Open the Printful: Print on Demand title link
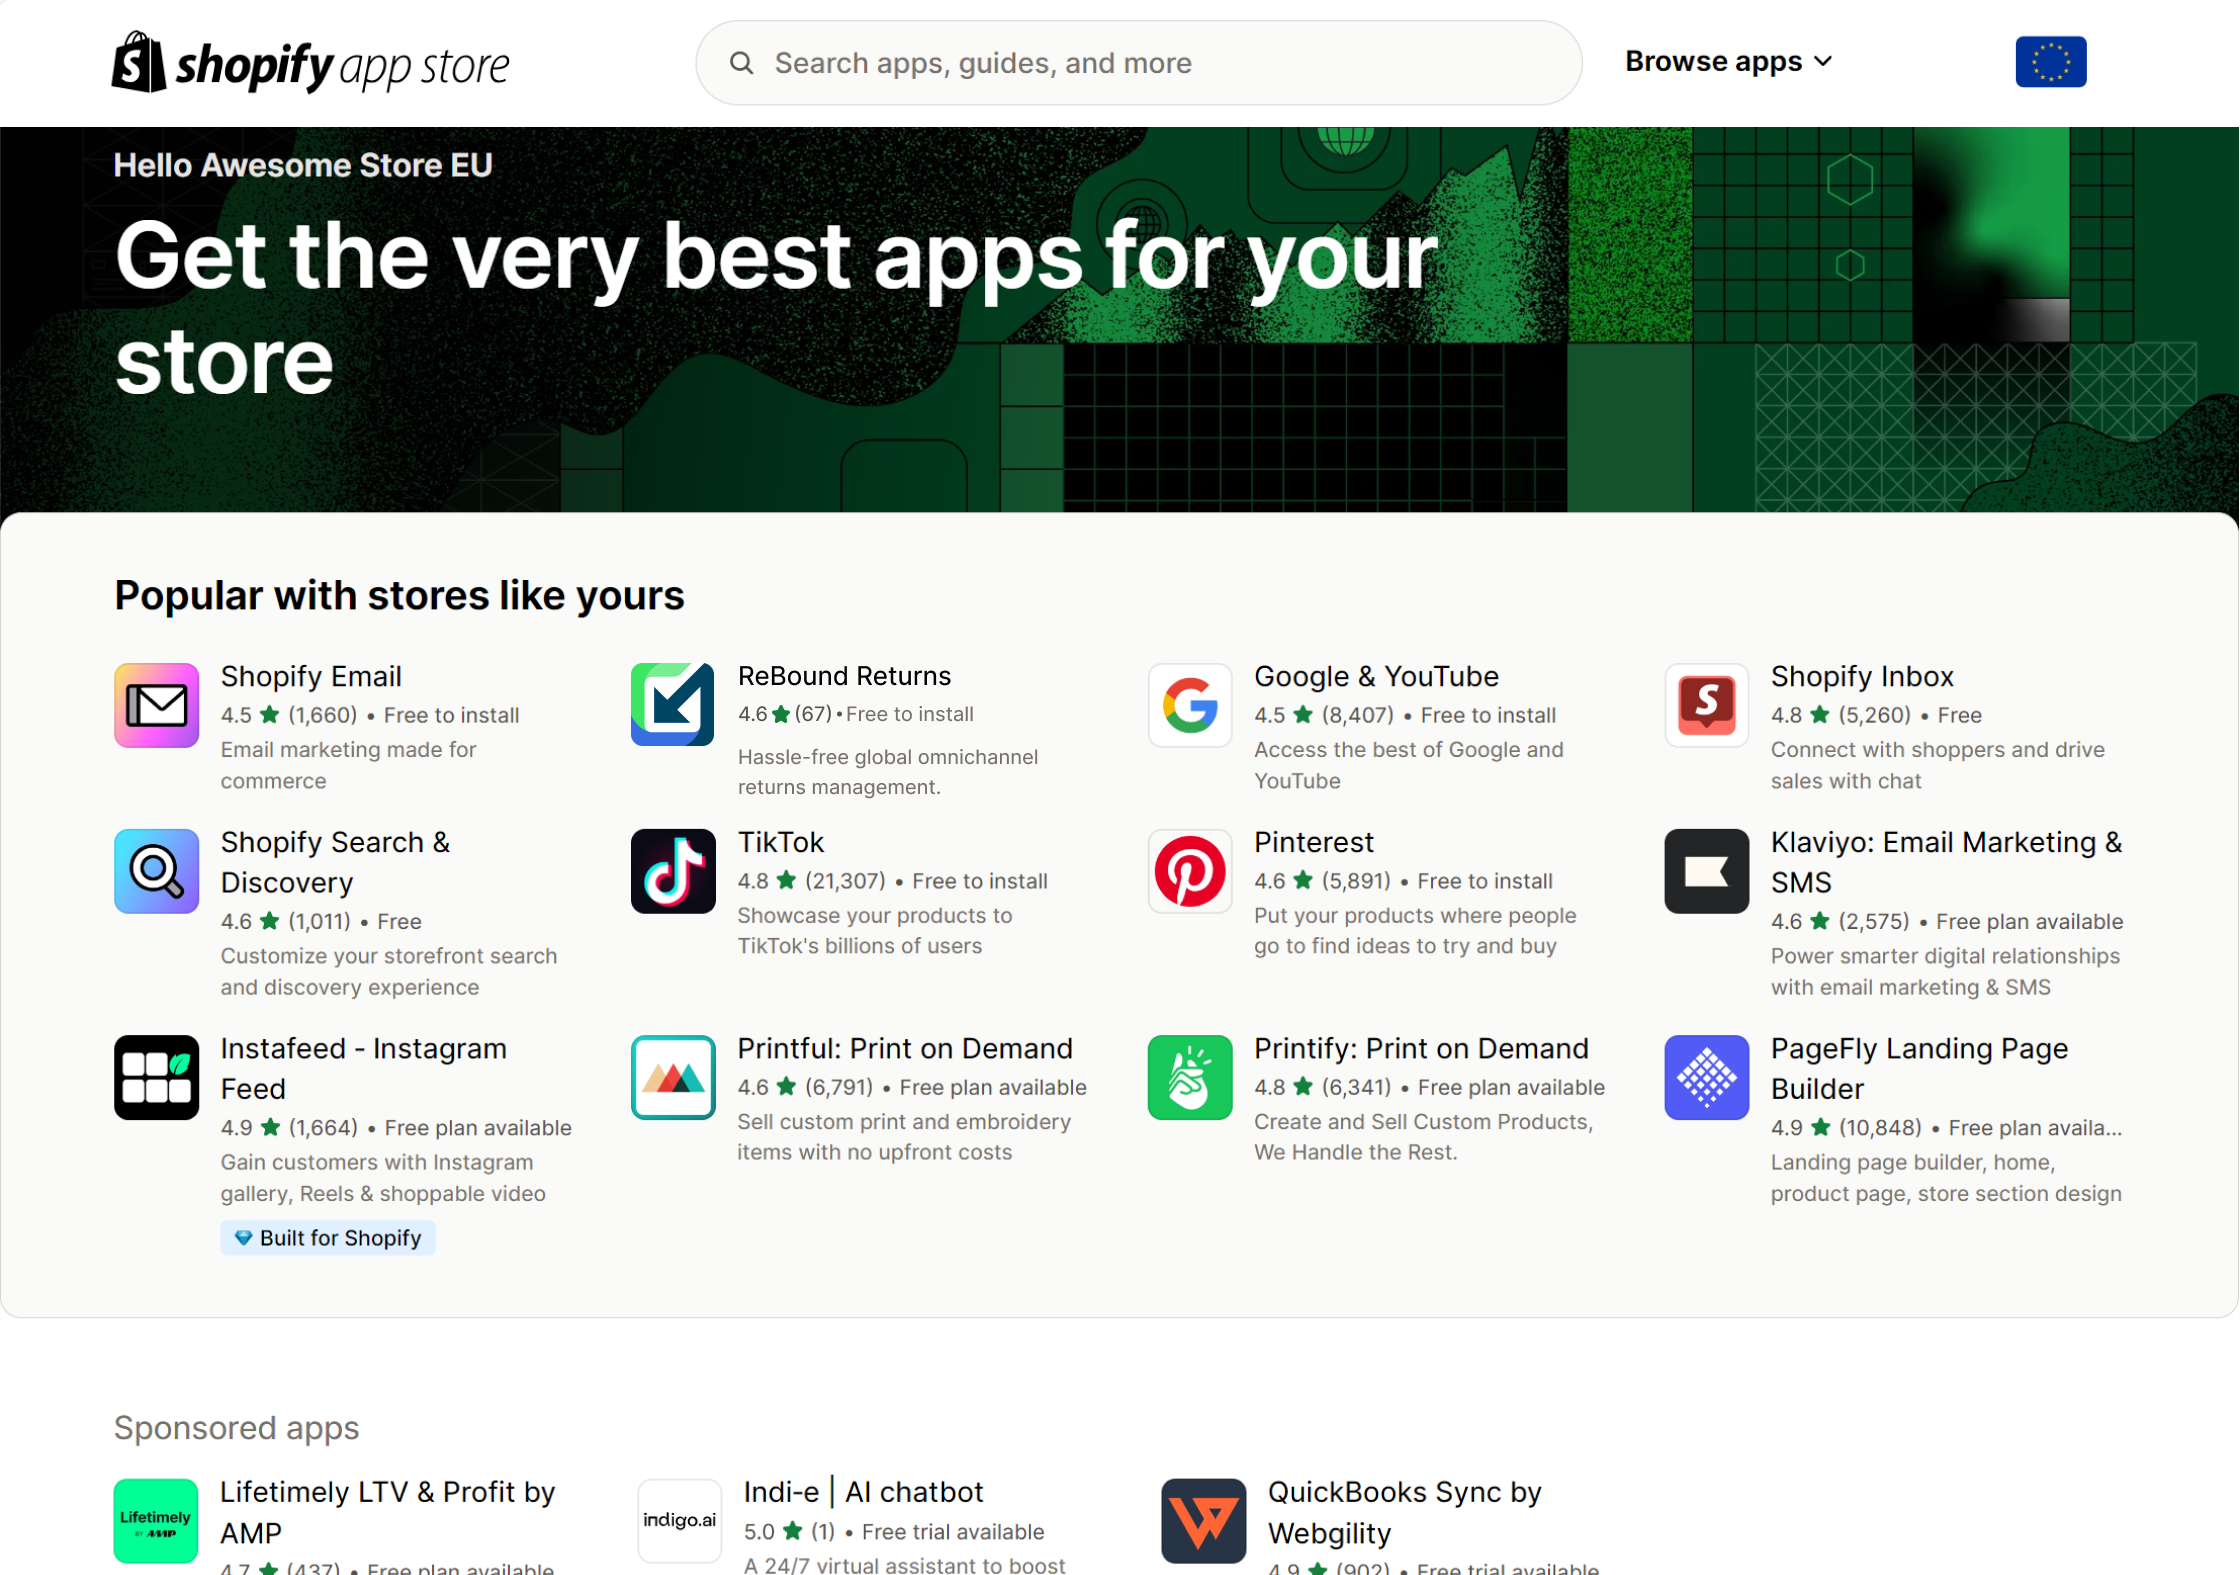This screenshot has width=2240, height=1575. 904,1048
